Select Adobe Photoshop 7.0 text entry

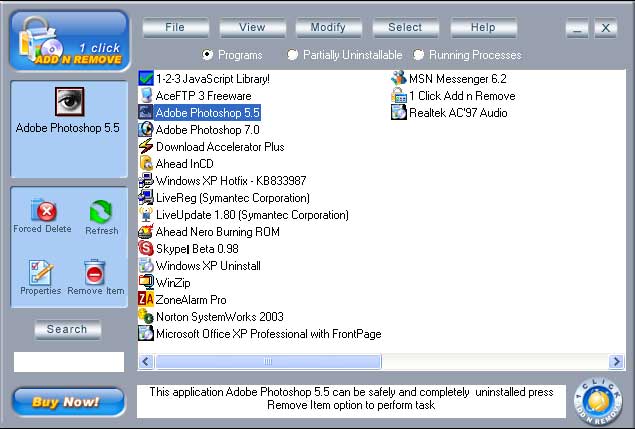click(207, 130)
